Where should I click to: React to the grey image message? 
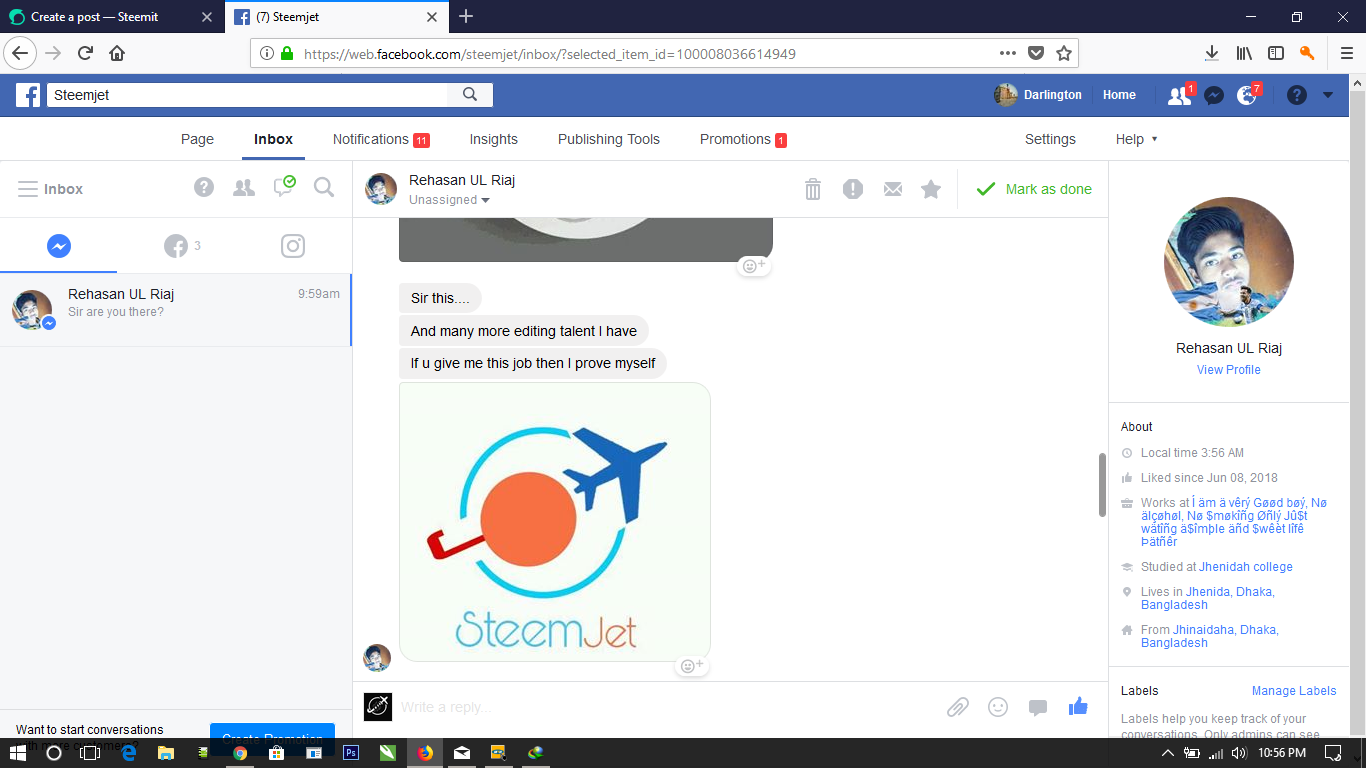tap(753, 266)
